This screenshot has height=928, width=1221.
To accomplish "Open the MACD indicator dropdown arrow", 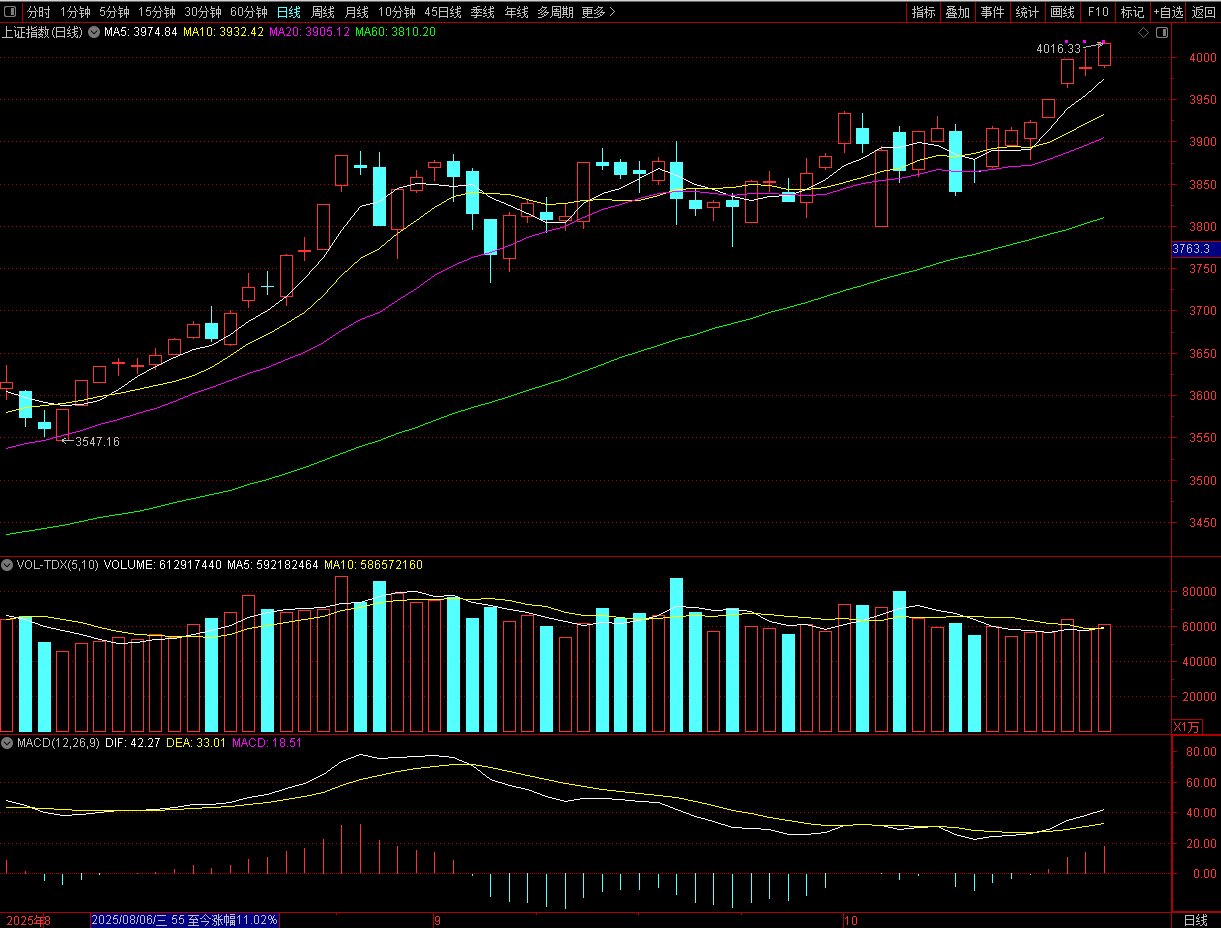I will point(8,743).
